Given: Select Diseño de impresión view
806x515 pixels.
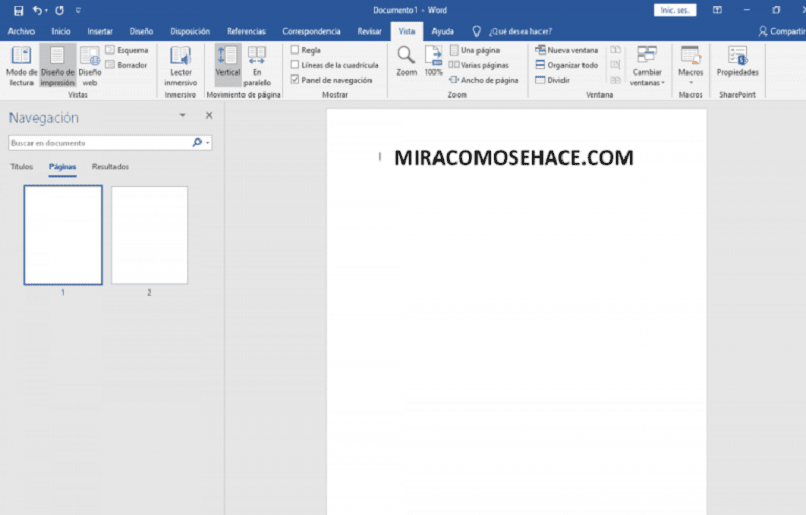Looking at the screenshot, I should [58, 66].
